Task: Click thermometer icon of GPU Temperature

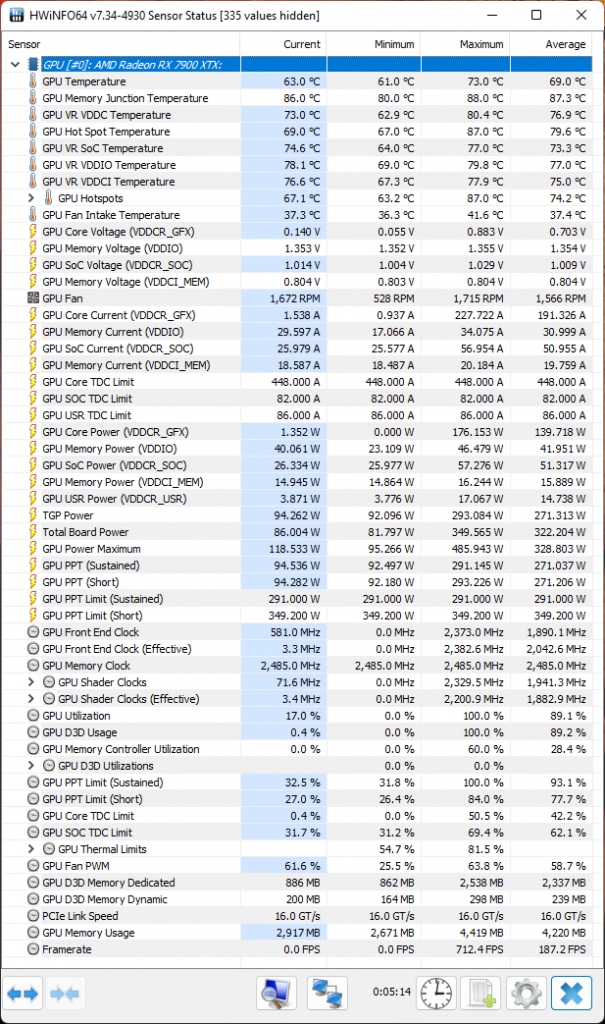Action: coord(33,81)
